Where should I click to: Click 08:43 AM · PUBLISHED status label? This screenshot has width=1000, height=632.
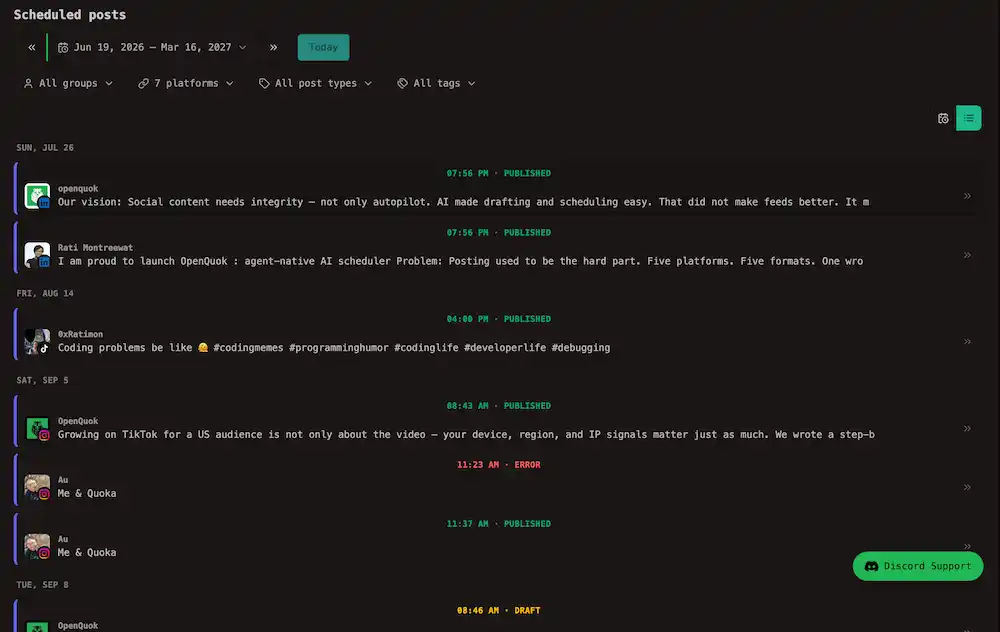[x=499, y=406]
